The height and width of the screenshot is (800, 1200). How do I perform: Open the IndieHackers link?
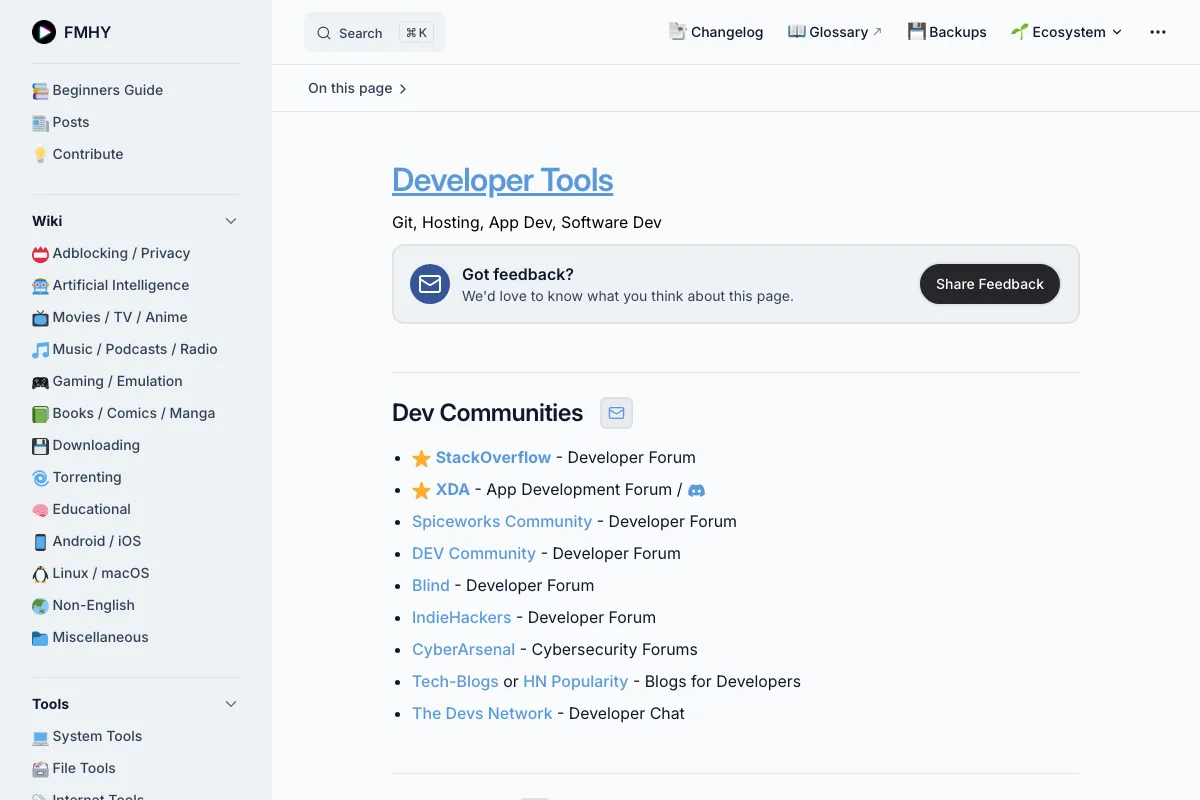462,617
